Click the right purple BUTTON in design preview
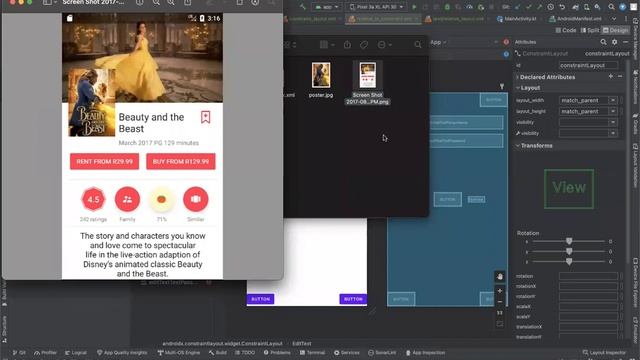The image size is (640, 360). pos(353,299)
